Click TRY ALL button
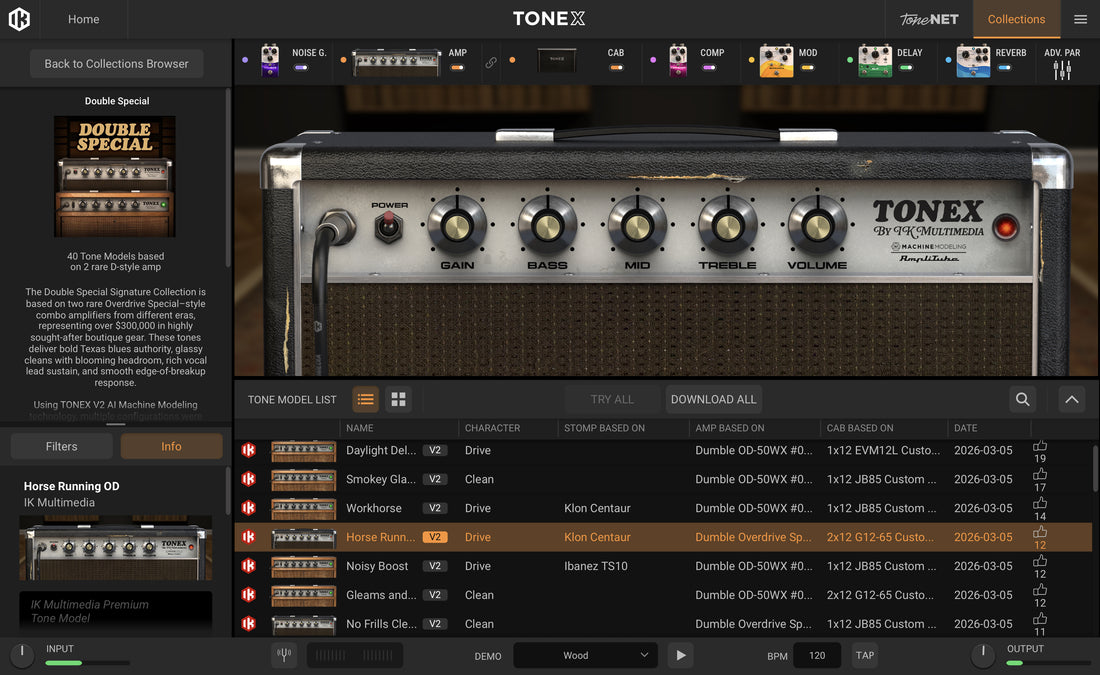 point(612,399)
